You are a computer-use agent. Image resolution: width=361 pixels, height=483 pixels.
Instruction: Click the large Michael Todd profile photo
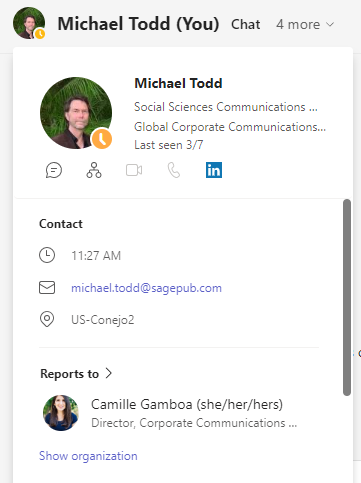pyautogui.click(x=76, y=113)
